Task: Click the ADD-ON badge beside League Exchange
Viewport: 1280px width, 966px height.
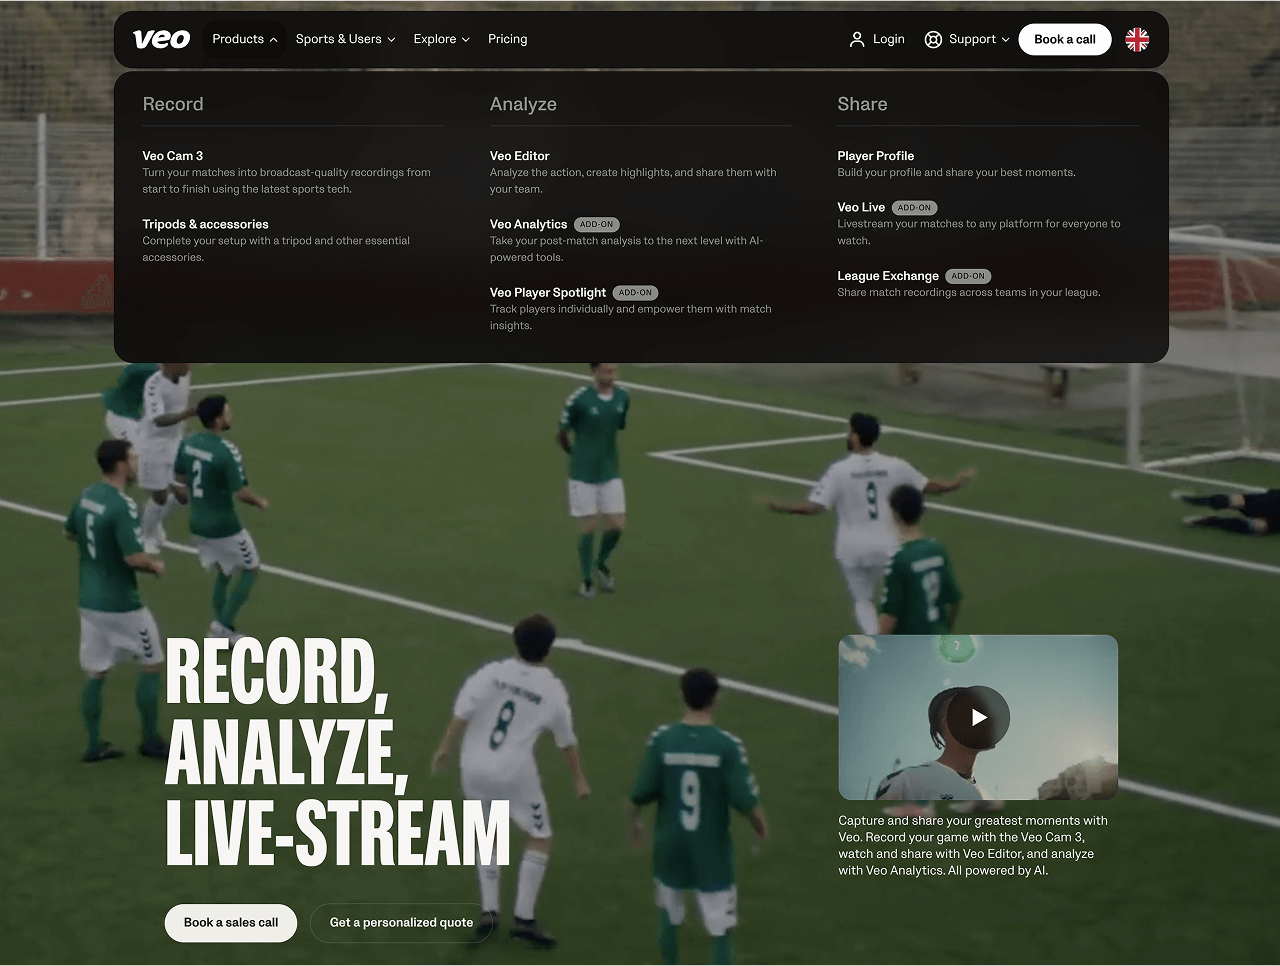Action: (968, 276)
